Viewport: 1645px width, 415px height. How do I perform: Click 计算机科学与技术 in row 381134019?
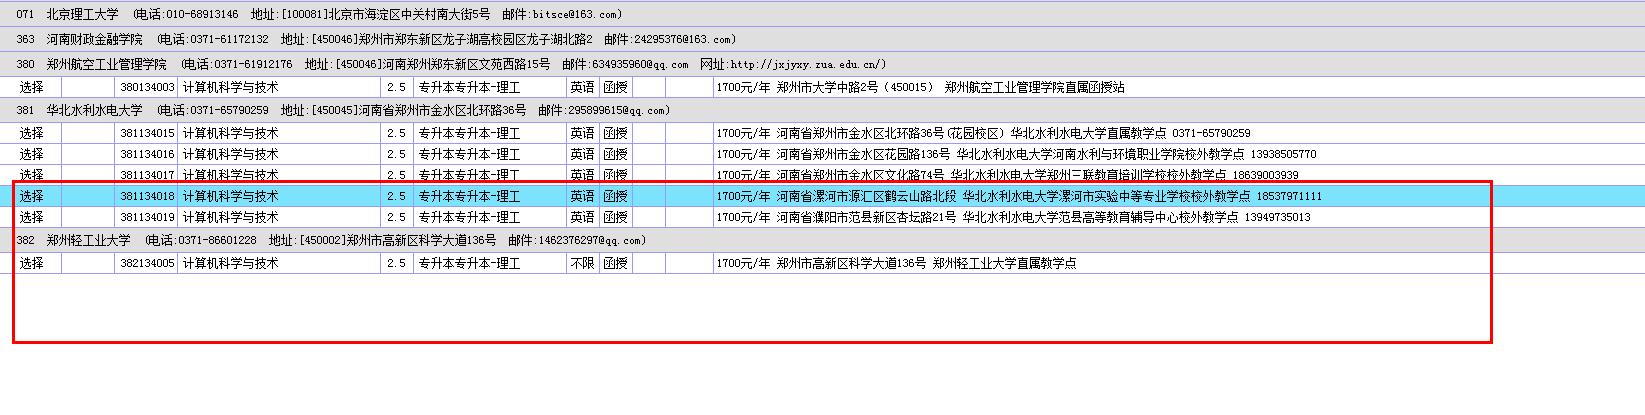[x=230, y=217]
